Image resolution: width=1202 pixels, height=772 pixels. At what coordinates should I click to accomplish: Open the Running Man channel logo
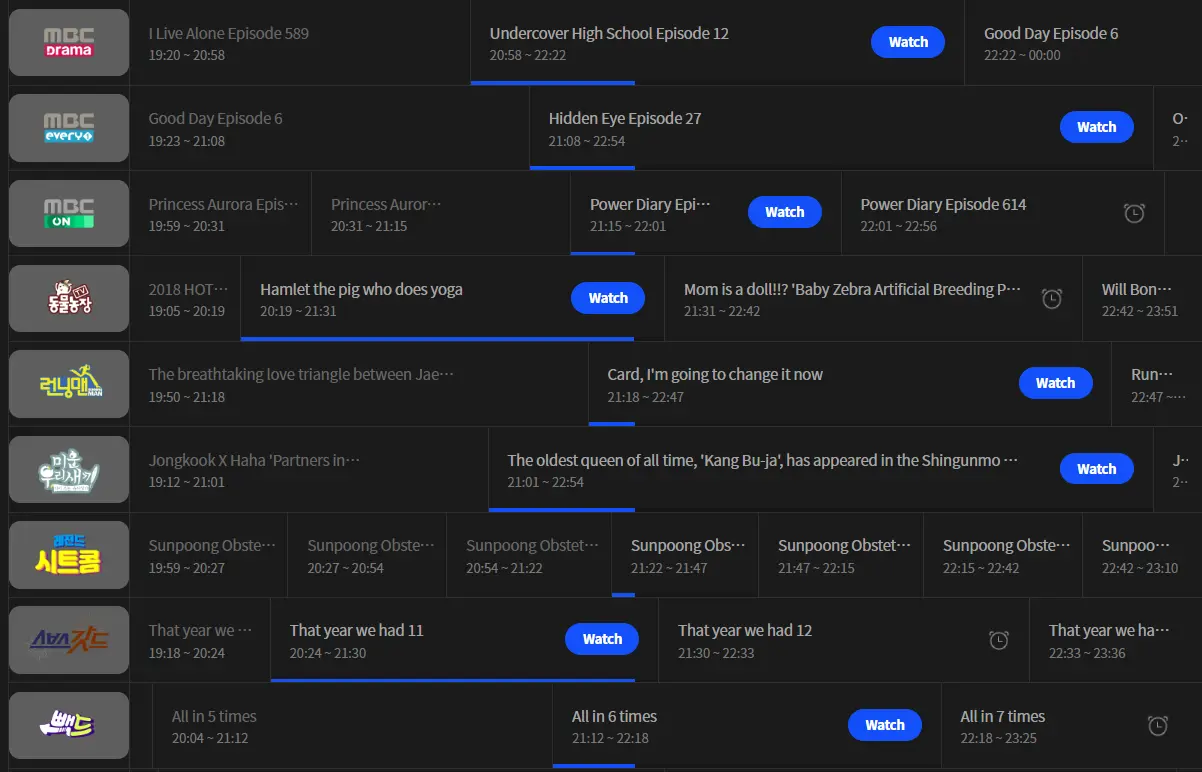69,384
